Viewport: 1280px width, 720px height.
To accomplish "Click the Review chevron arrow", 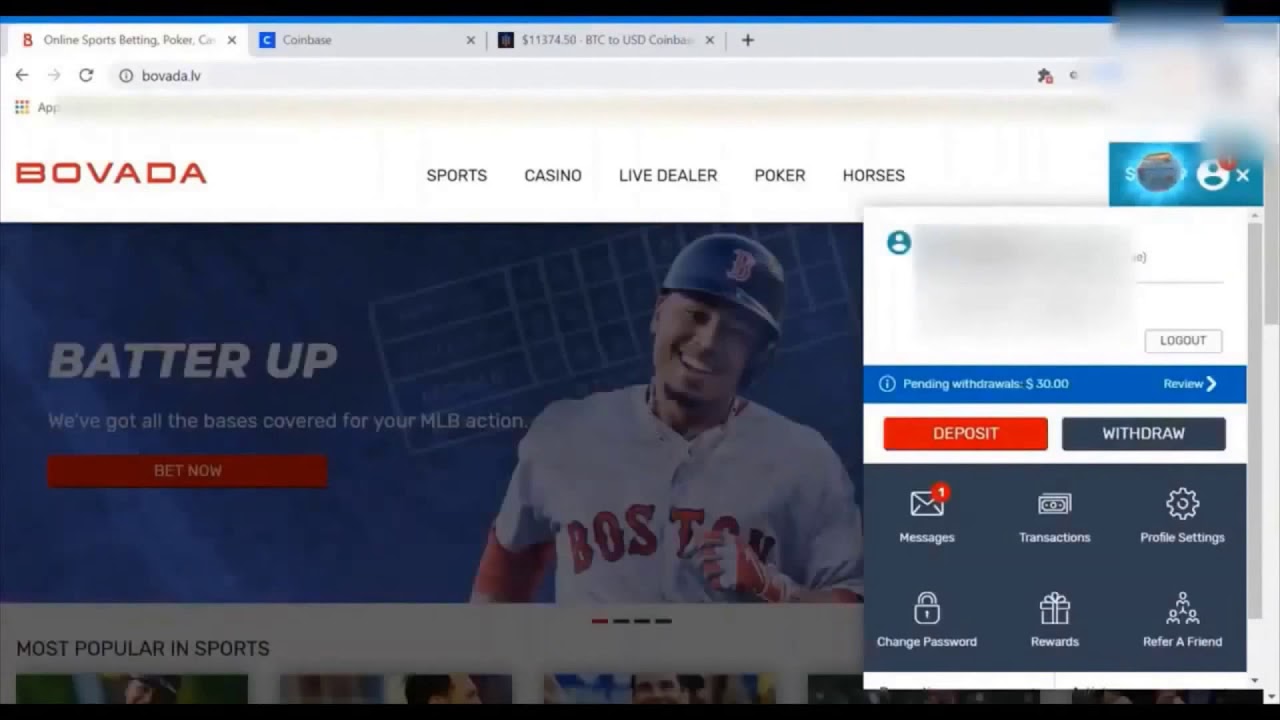I will point(1212,384).
